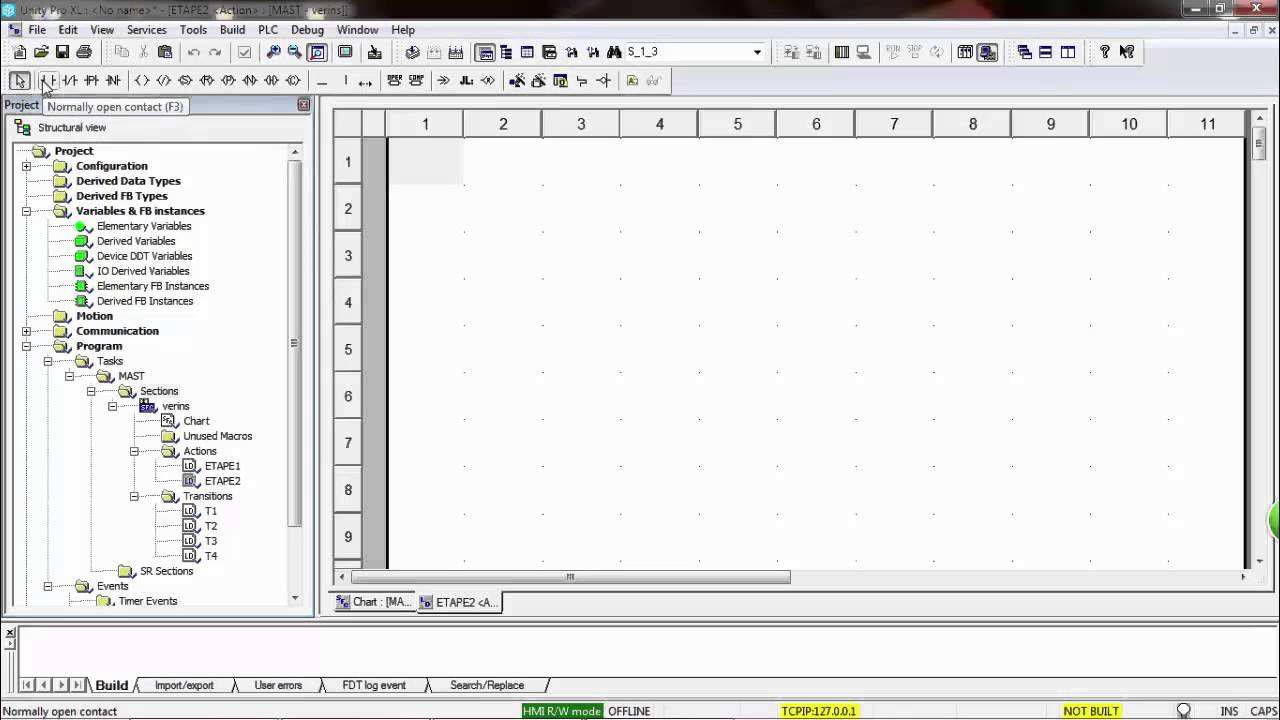This screenshot has width=1280, height=720.
Task: Open the PLC menu
Action: point(268,30)
